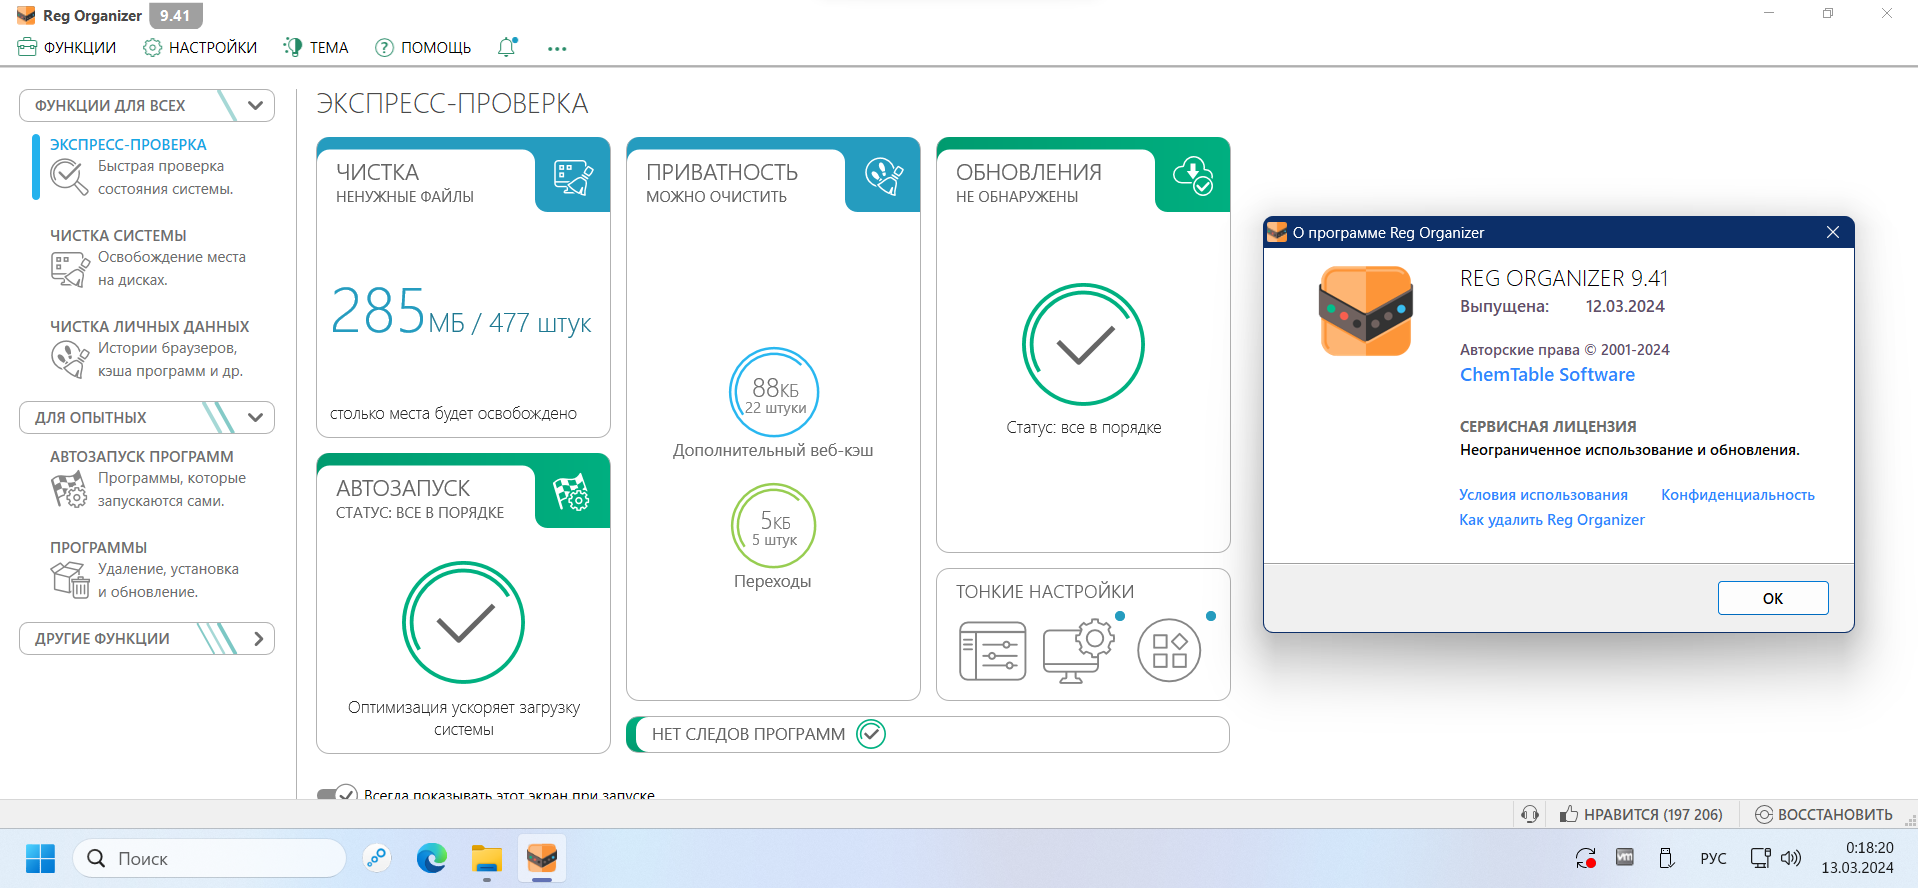This screenshot has width=1918, height=888.
Task: Click the РУС language indicator
Action: (1713, 858)
